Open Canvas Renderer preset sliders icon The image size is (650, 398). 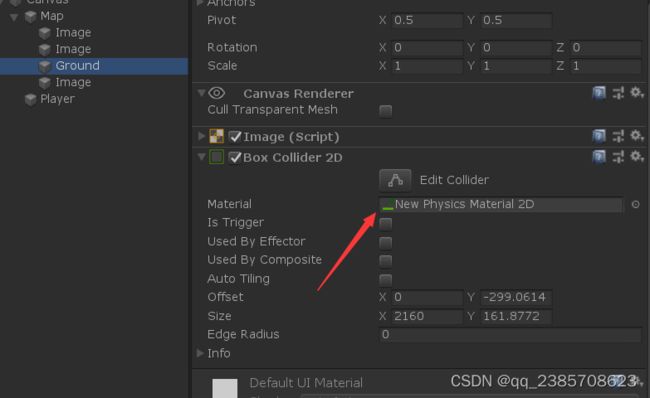point(618,93)
